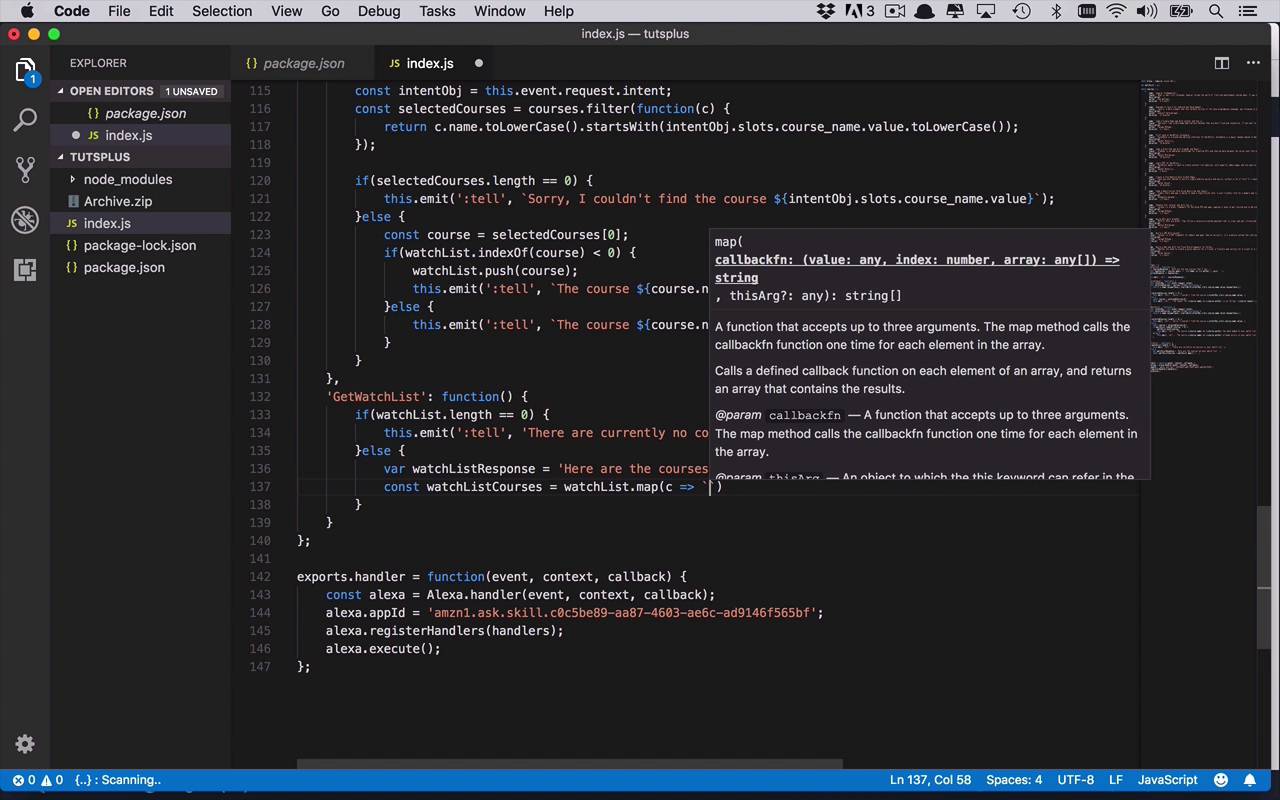Image resolution: width=1280 pixels, height=800 pixels.
Task: Open the Source Control view
Action: coord(25,170)
